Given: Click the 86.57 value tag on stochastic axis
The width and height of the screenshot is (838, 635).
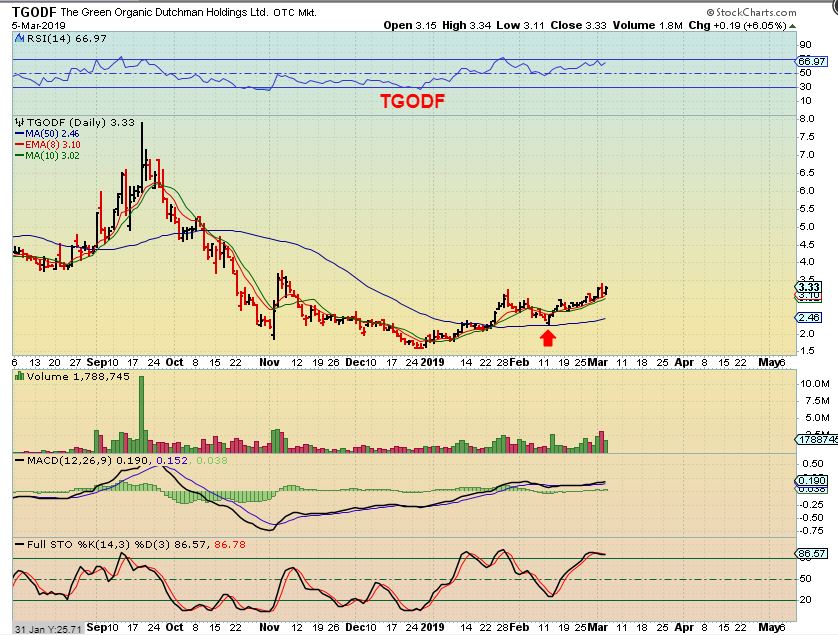Looking at the screenshot, I should (811, 553).
